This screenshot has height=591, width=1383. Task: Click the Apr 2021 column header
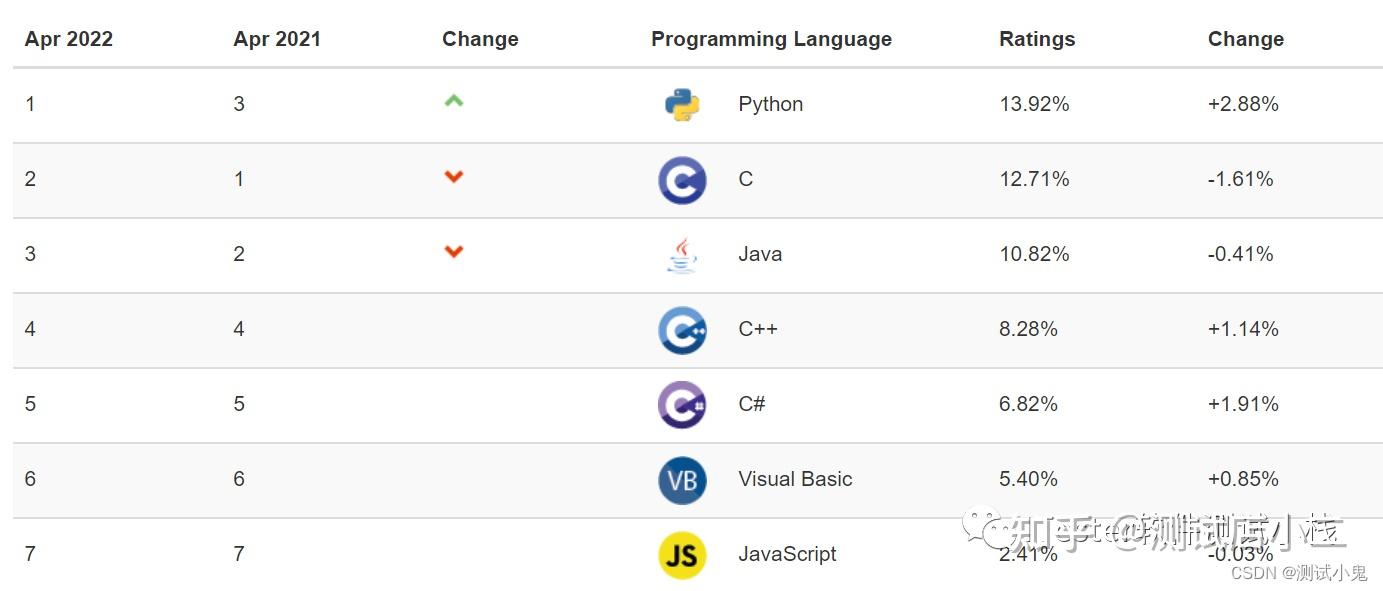click(x=277, y=39)
